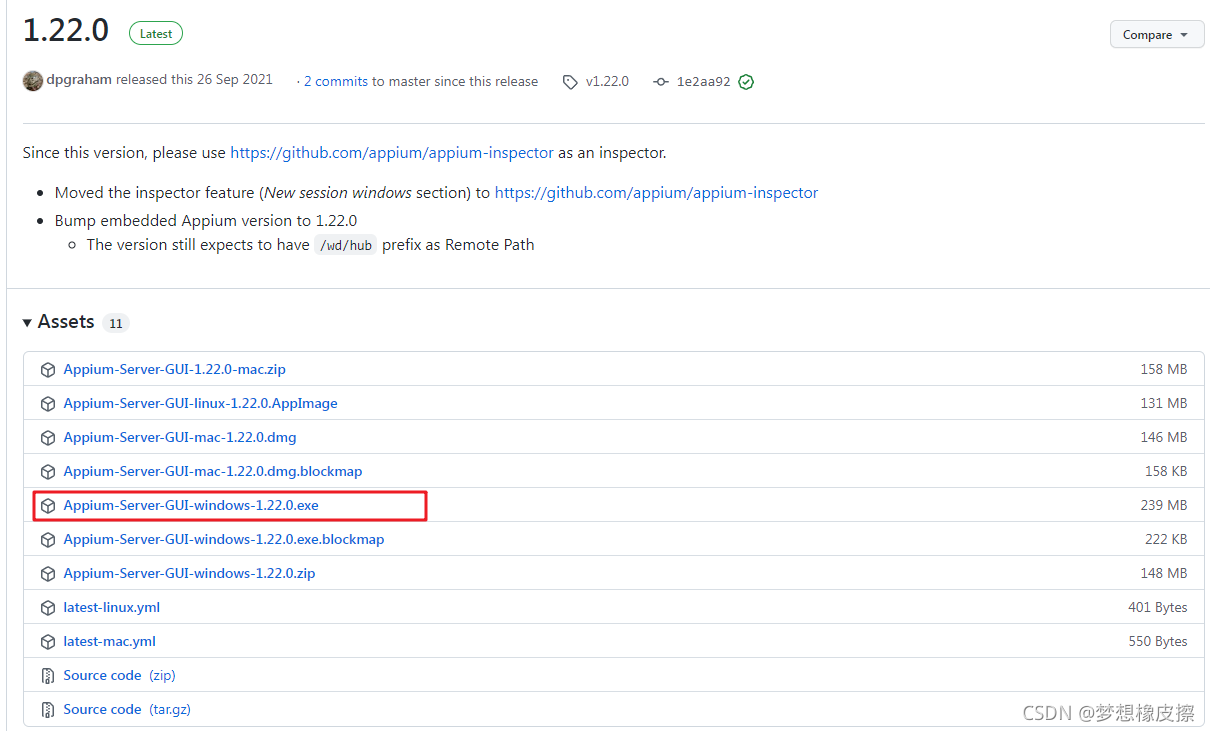
Task: Click the package icon beside linux AppImage asset
Action: 47,404
